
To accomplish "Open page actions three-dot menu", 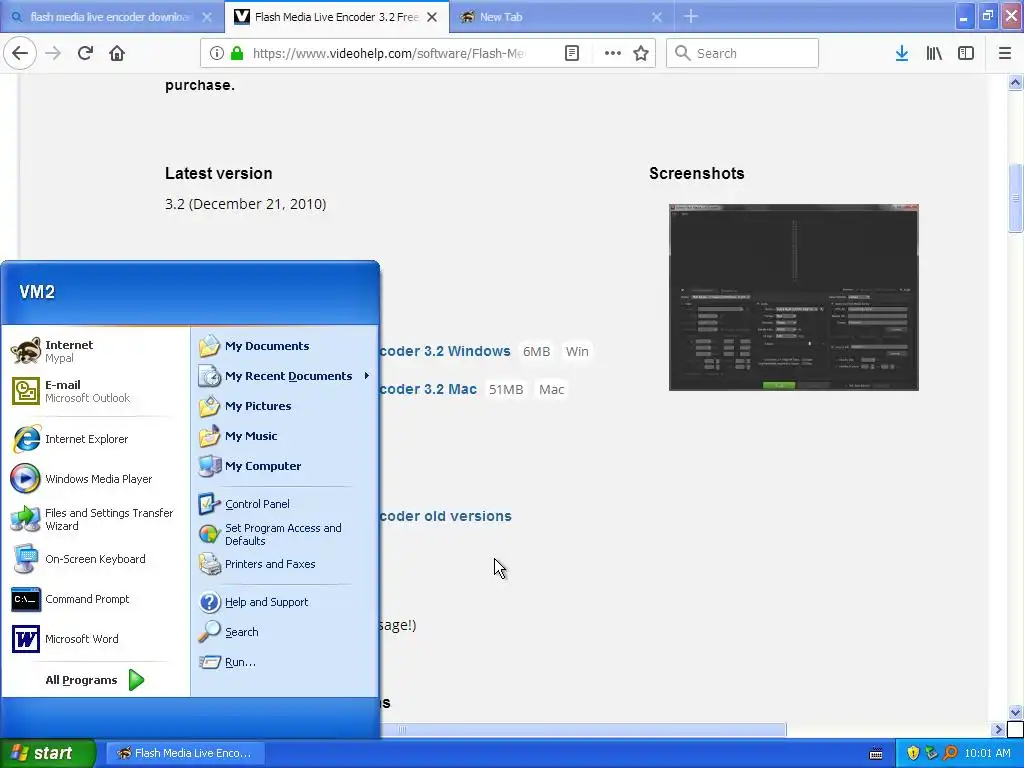I will 613,53.
